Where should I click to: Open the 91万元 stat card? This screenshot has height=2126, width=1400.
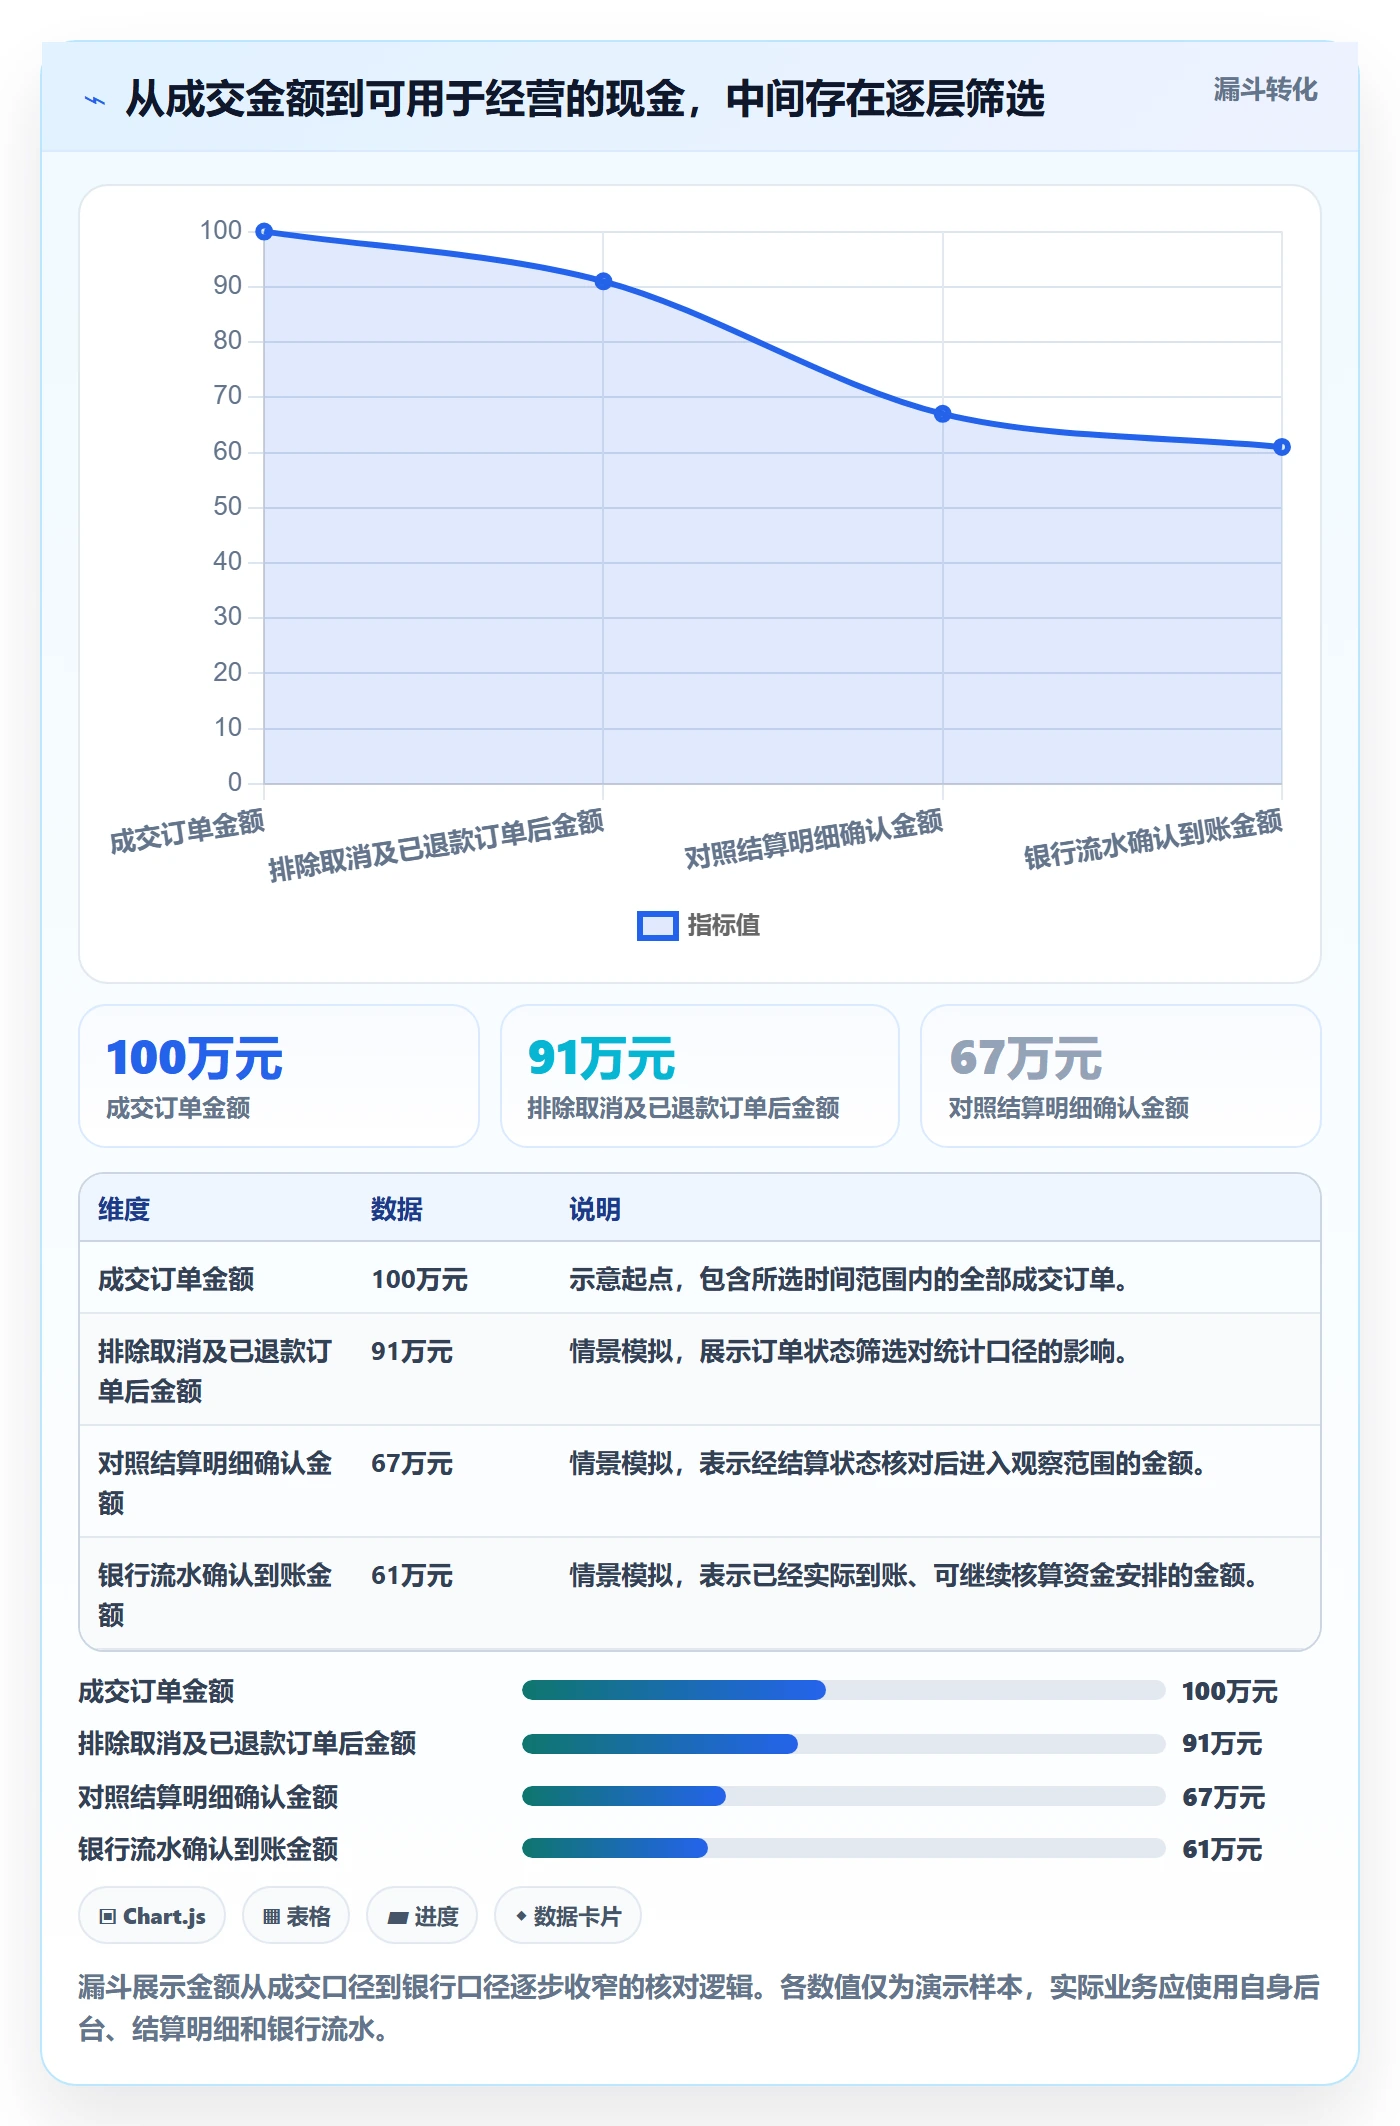coord(700,1076)
